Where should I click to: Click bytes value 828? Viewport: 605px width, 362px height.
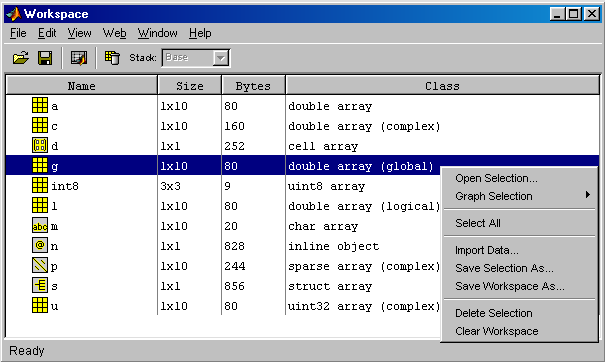click(x=234, y=246)
